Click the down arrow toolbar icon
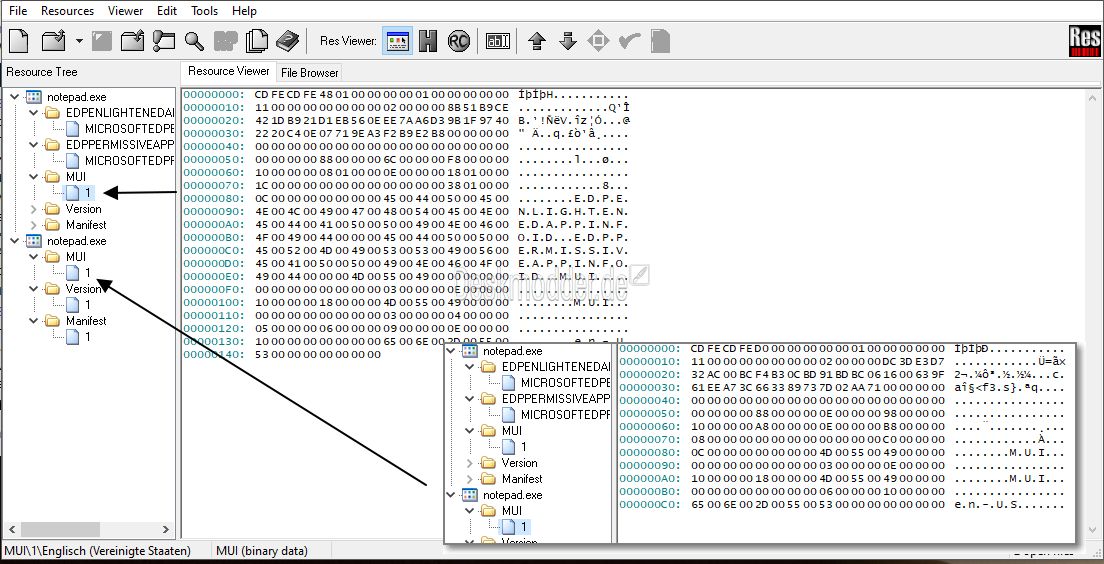This screenshot has width=1104, height=564. (567, 41)
